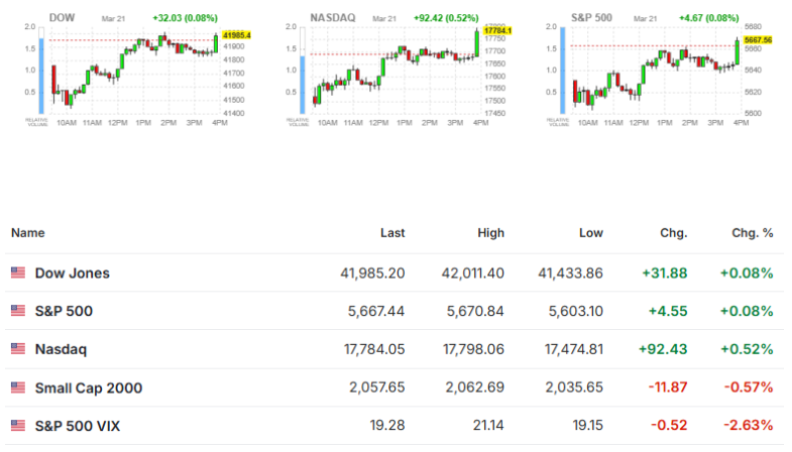Click S&P 500 high value 5,670.84
The width and height of the screenshot is (792, 452).
point(475,311)
